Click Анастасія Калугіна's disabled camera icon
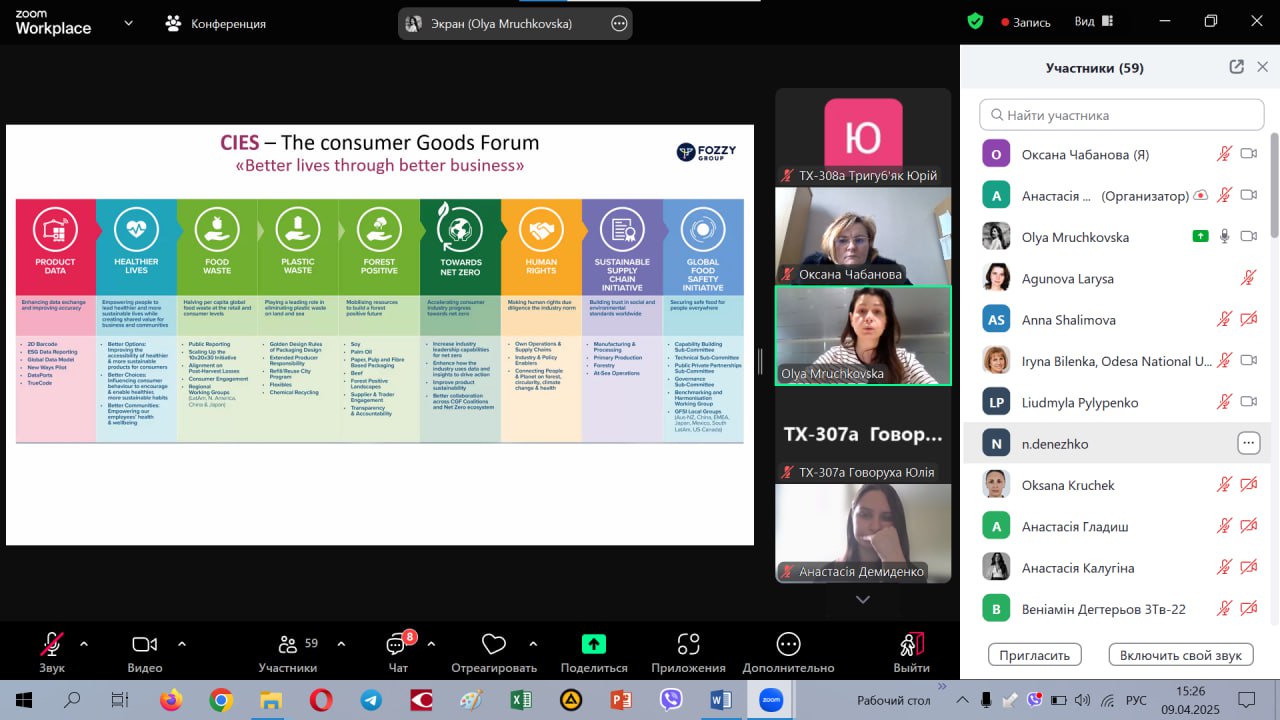1280x720 pixels. pyautogui.click(x=1248, y=567)
